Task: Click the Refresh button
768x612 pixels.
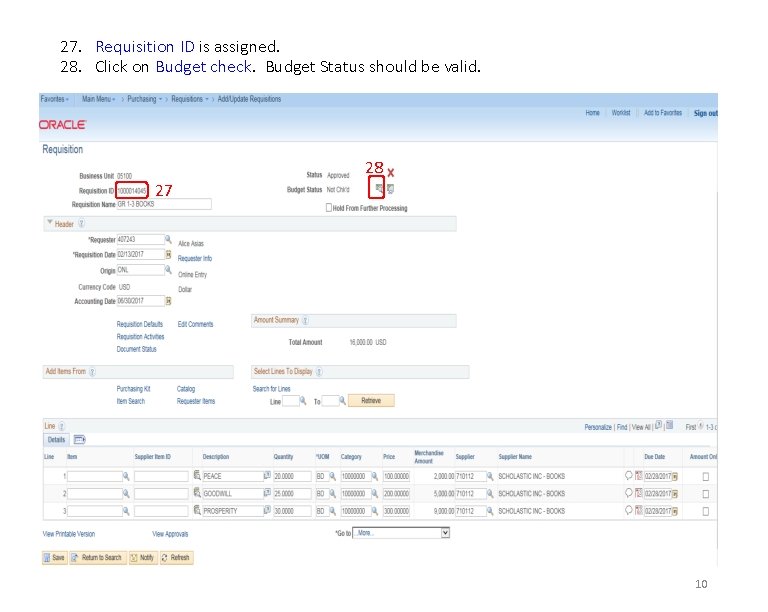Action: click(x=176, y=558)
